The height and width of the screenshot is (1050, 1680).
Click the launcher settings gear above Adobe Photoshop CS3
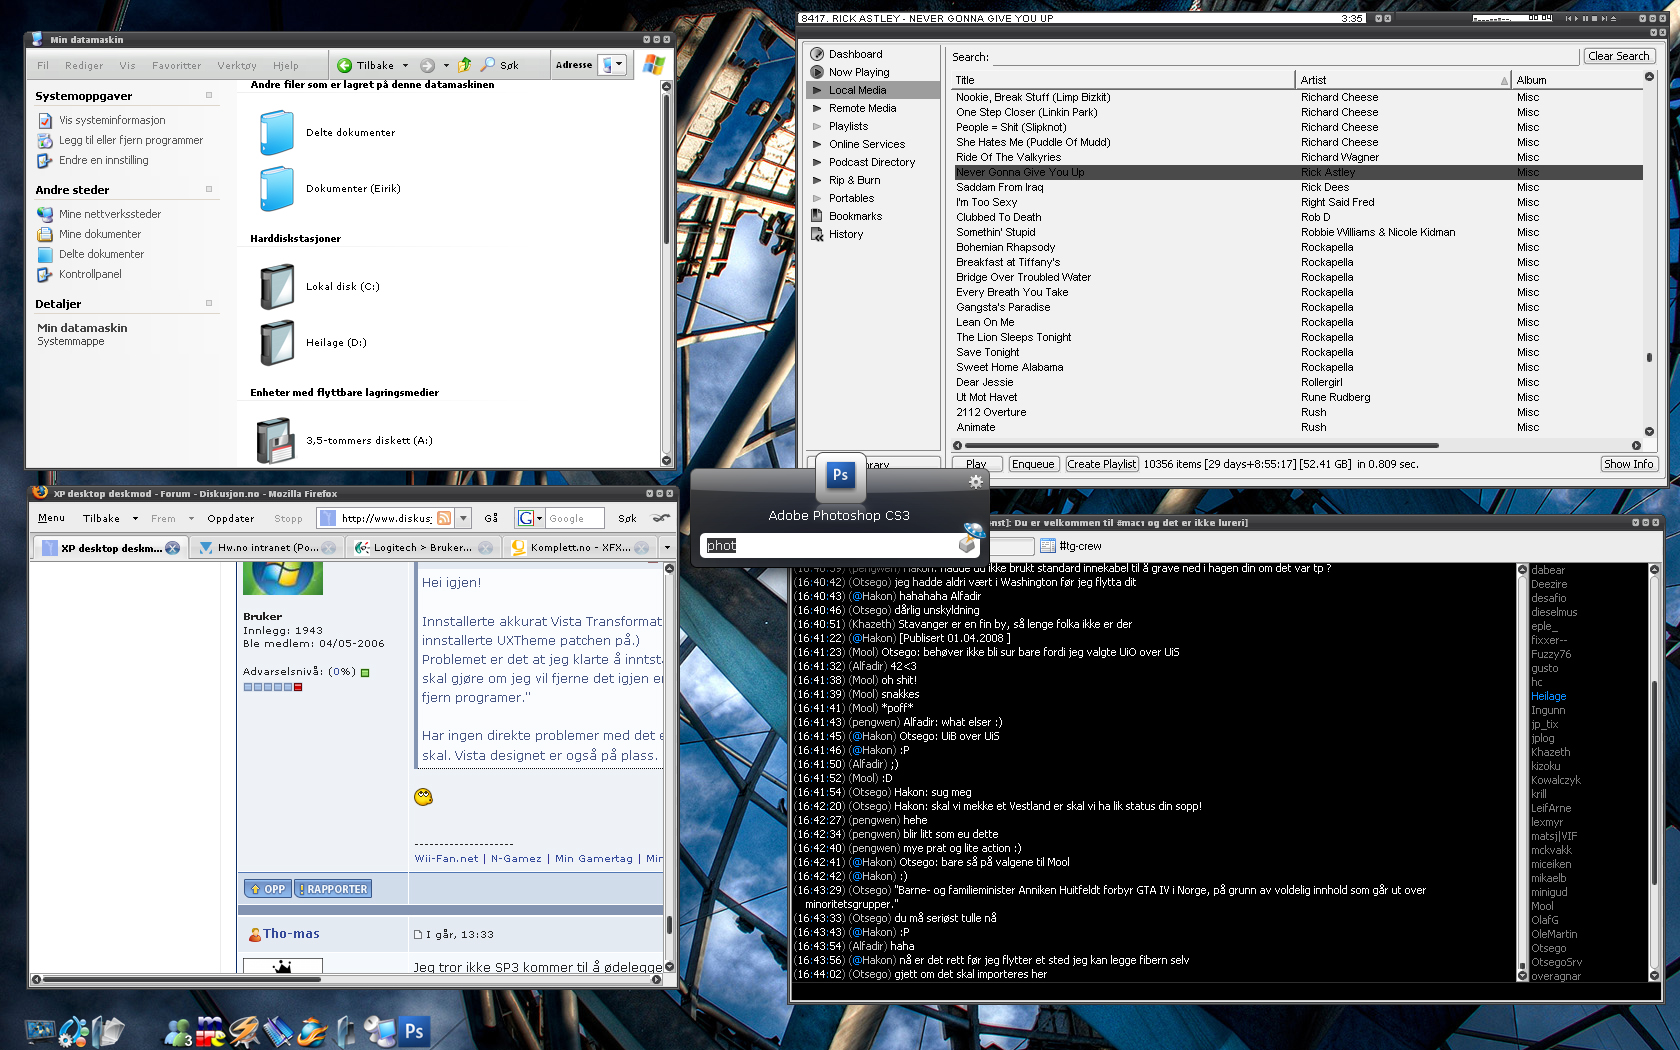976,482
